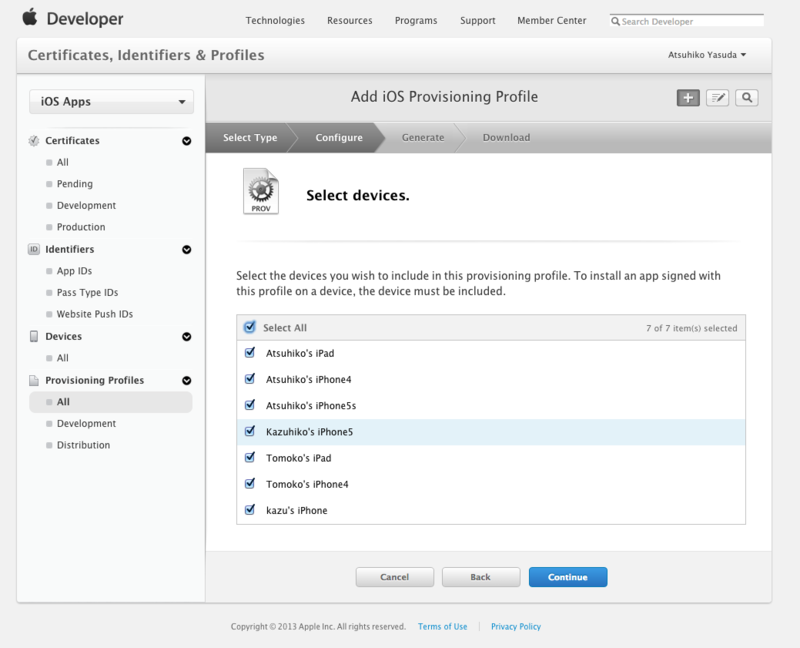
Task: Click the edit pencil icon button
Action: pyautogui.click(x=717, y=97)
